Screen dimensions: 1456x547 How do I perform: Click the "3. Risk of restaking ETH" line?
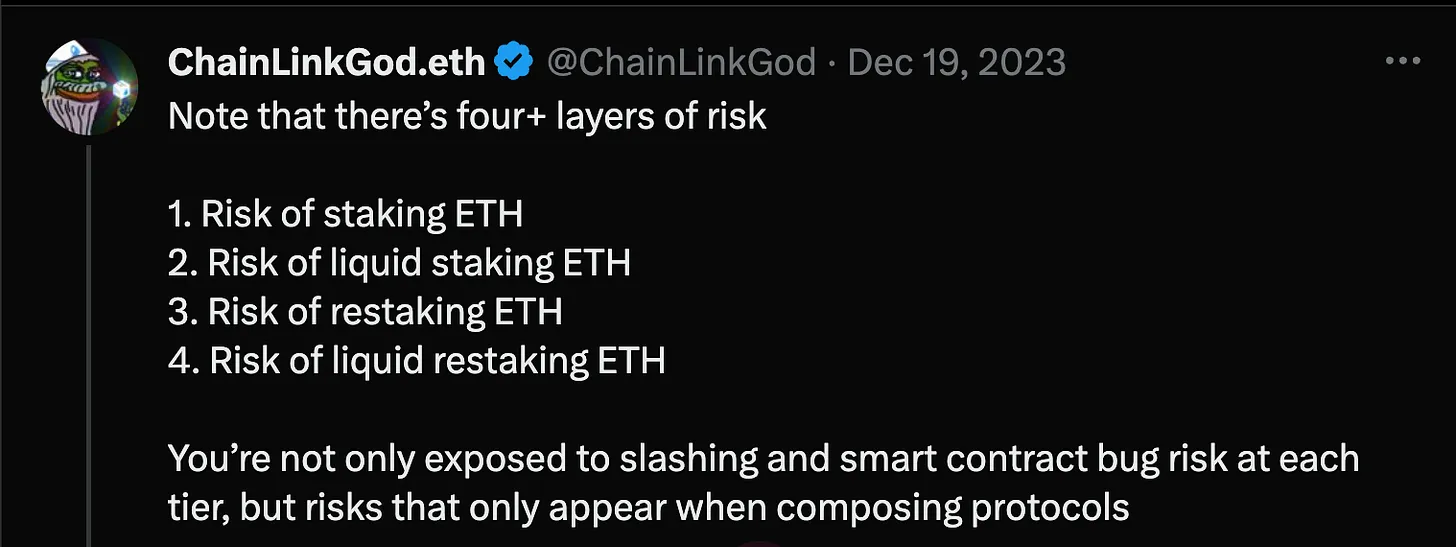click(x=365, y=311)
